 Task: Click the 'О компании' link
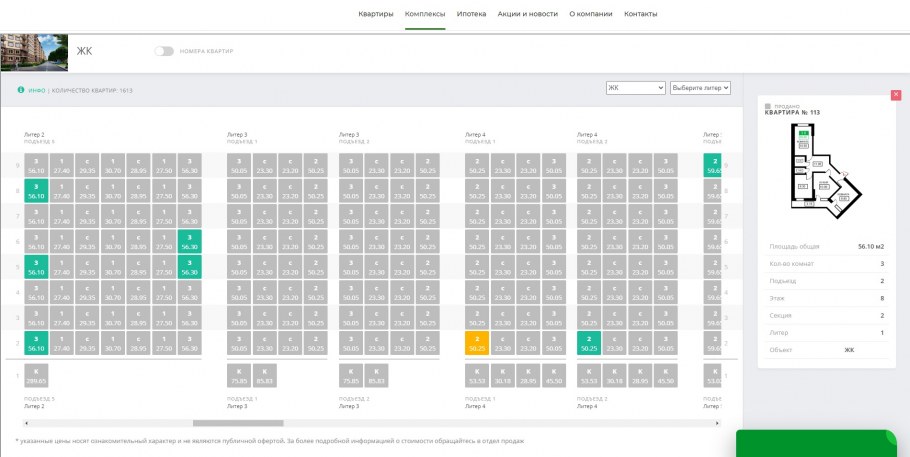pos(591,14)
